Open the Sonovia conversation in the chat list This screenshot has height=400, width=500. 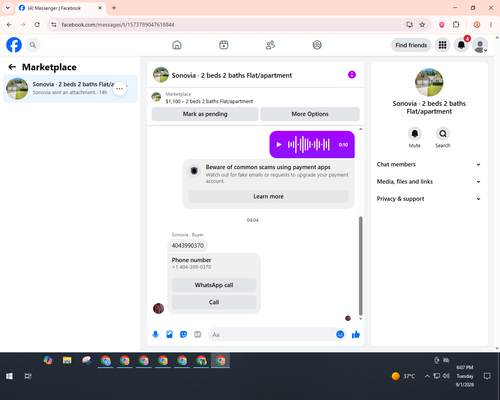pos(70,88)
